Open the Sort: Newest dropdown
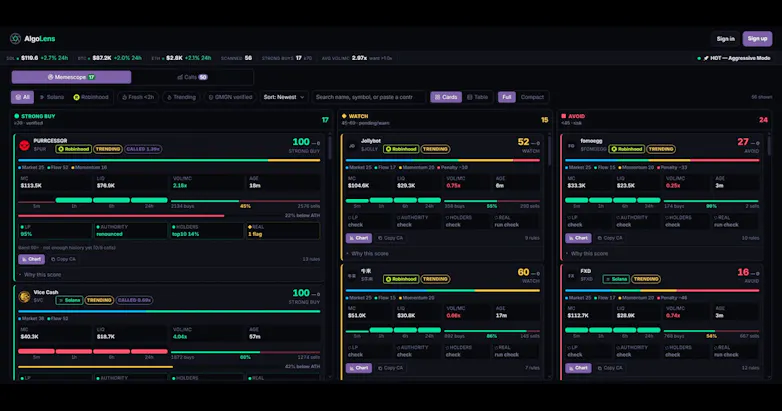Image resolution: width=782 pixels, height=411 pixels. 284,97
